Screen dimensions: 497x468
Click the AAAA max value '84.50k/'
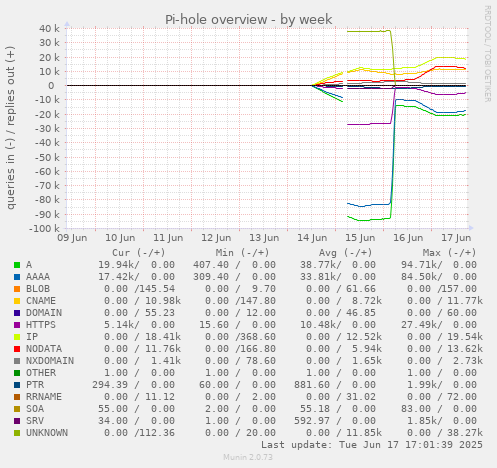tap(422, 277)
